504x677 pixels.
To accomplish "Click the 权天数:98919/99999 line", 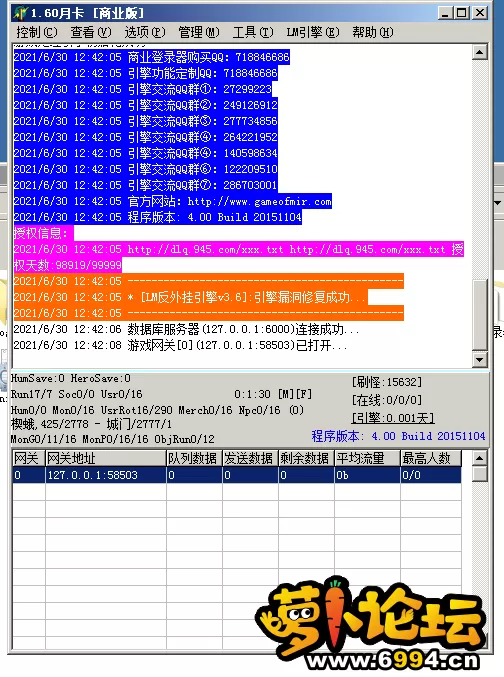I will click(67, 265).
